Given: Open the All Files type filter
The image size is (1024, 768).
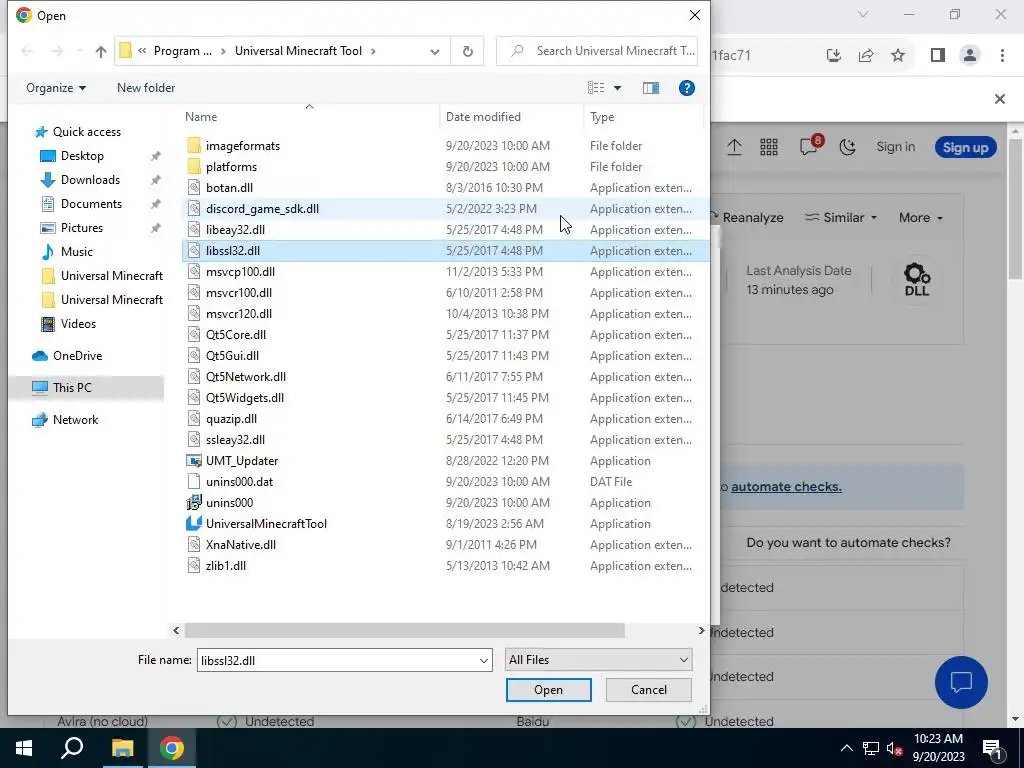Looking at the screenshot, I should [x=598, y=660].
